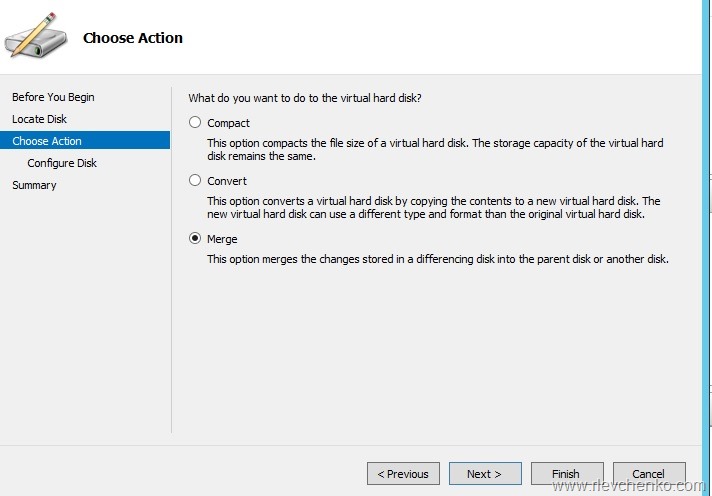Click the Previous button

[403, 474]
